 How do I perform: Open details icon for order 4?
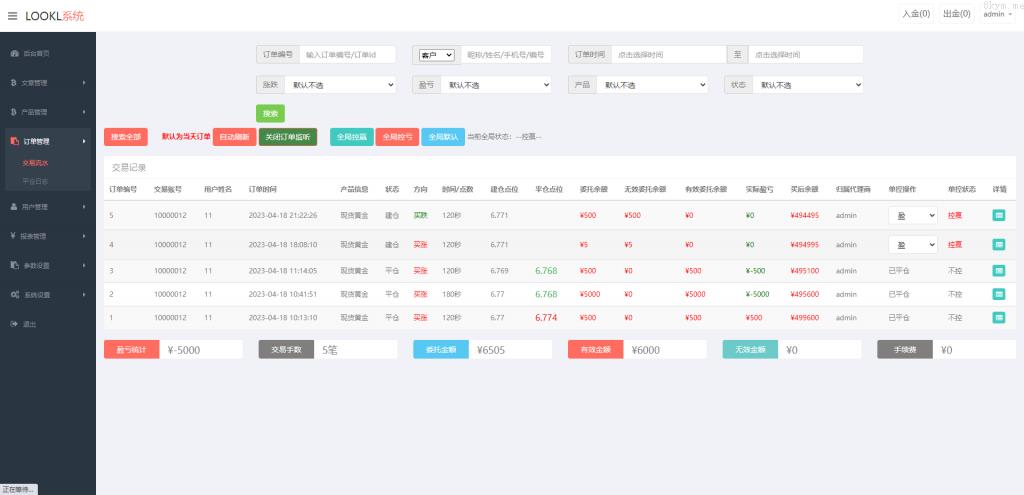[999, 244]
